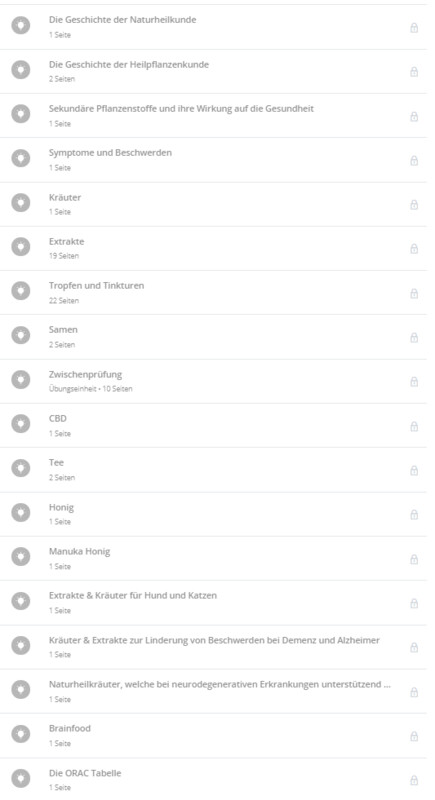Viewport: 435px width, 800px height.
Task: Click the lightbulb icon beside Manuka Honig
Action: point(21,557)
